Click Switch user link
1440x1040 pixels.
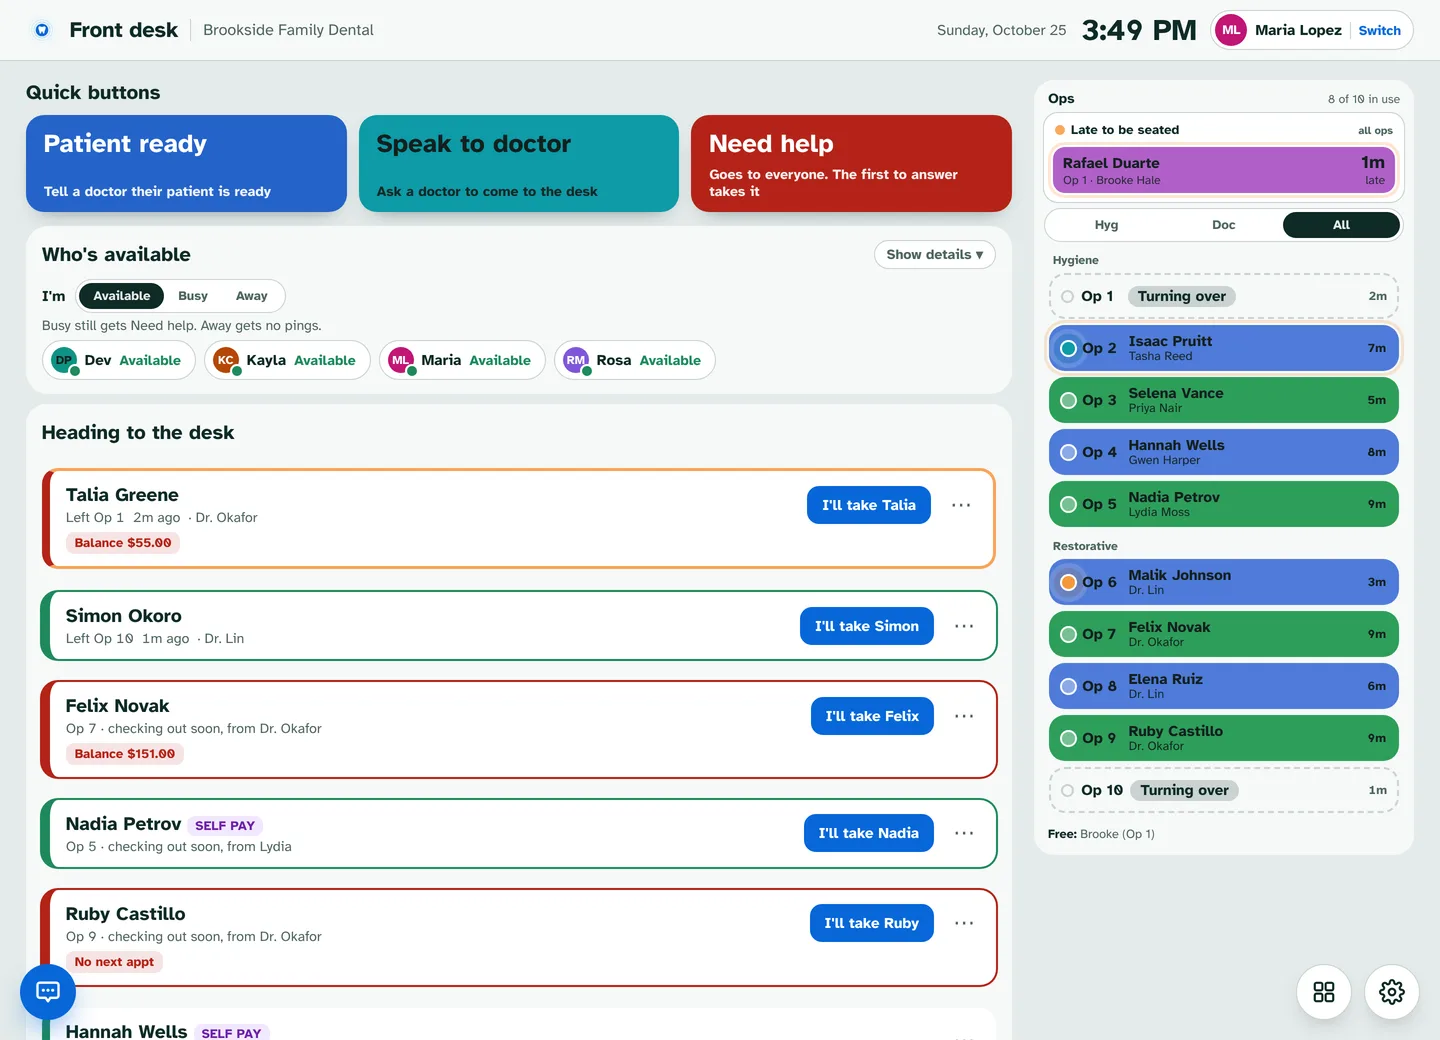point(1380,30)
